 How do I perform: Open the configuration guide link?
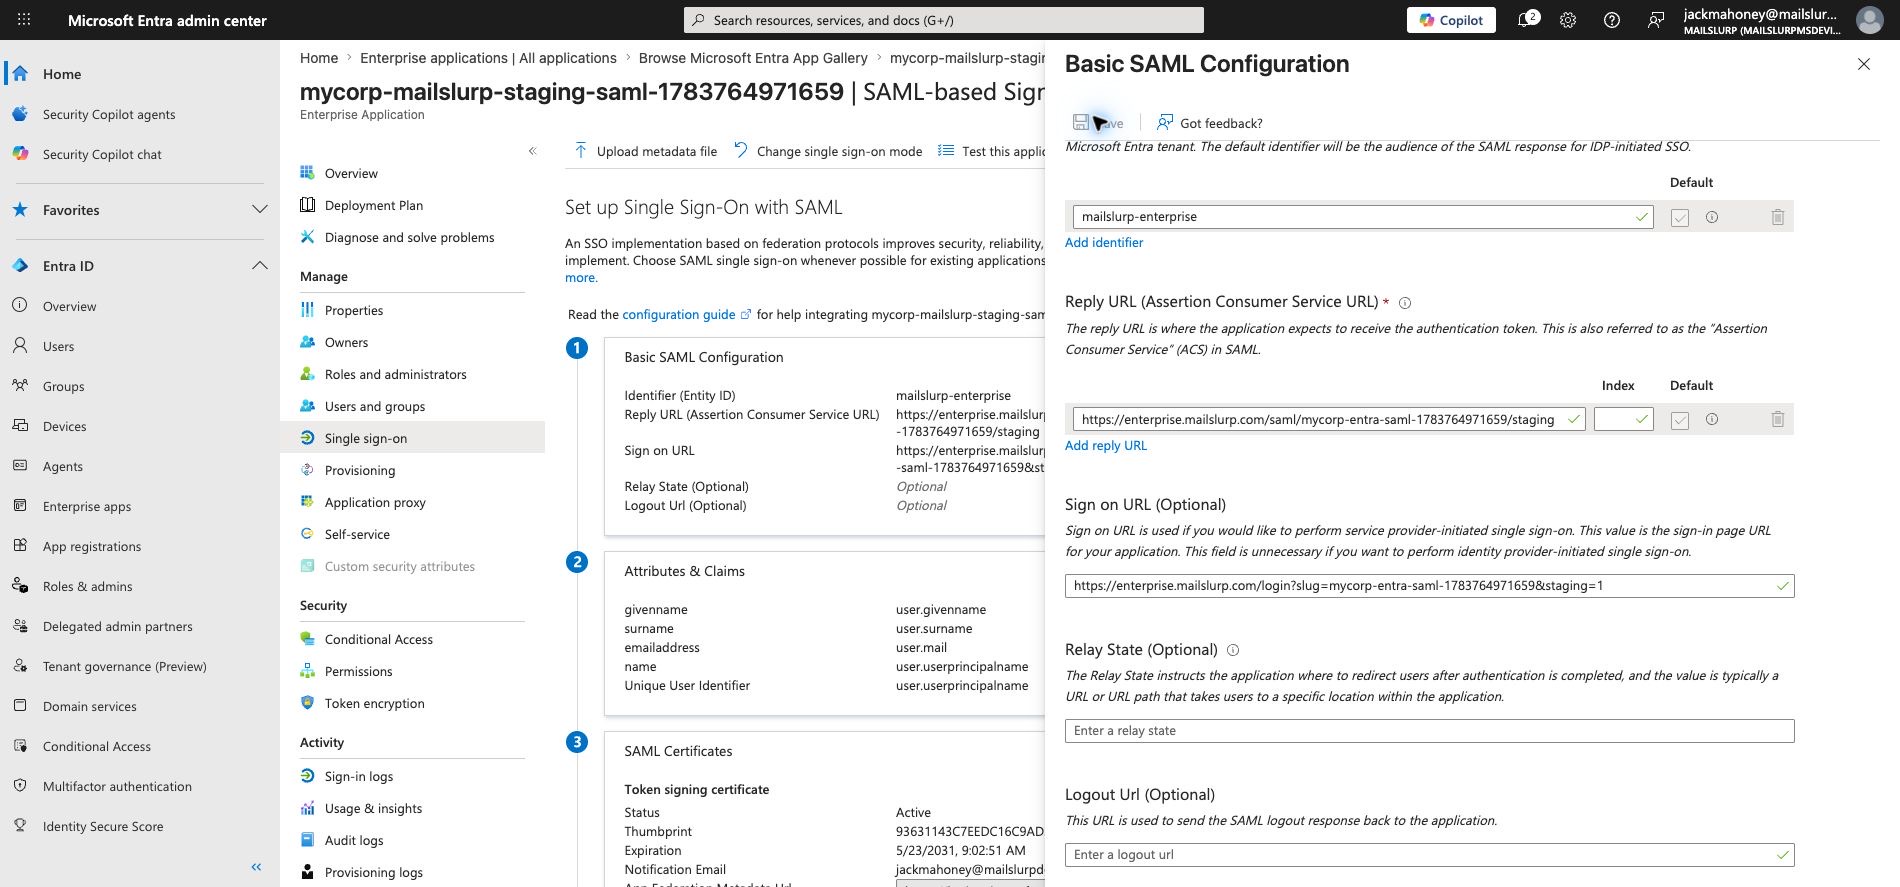pyautogui.click(x=678, y=314)
